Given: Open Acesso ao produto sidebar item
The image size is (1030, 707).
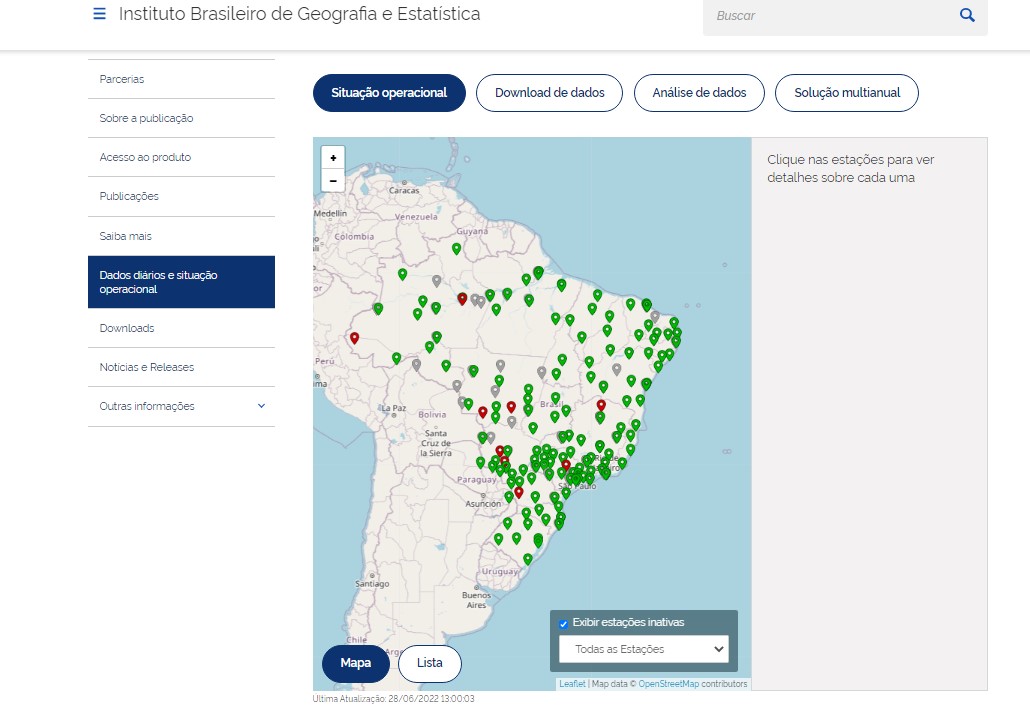Looking at the screenshot, I should [x=181, y=157].
